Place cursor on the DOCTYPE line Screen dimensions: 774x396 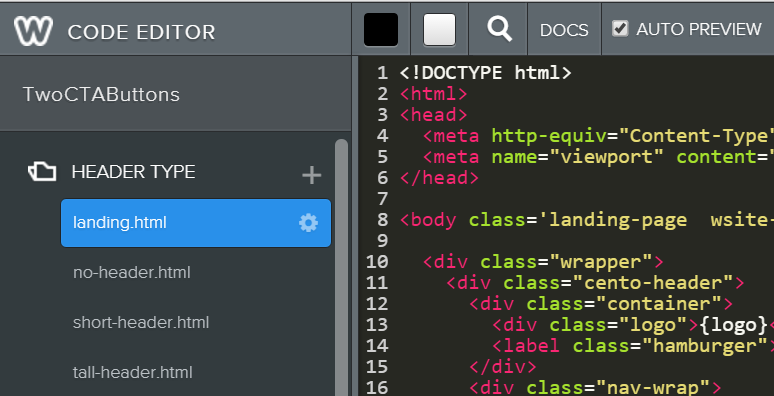coord(486,73)
